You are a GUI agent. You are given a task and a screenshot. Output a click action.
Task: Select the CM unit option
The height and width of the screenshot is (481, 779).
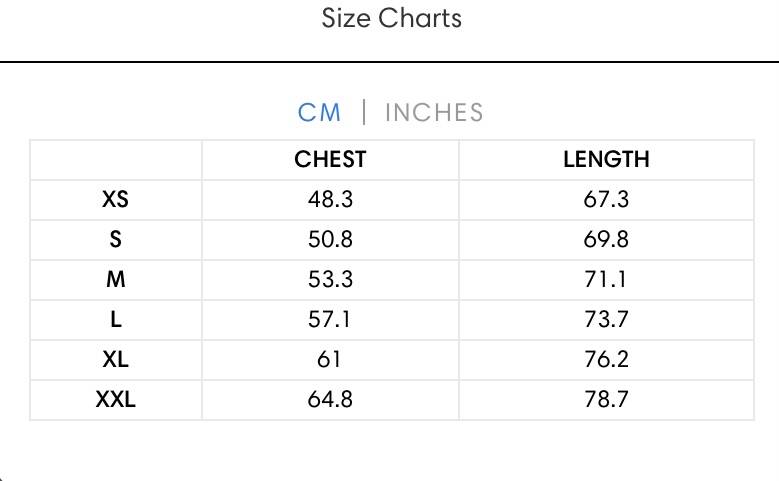coord(319,112)
